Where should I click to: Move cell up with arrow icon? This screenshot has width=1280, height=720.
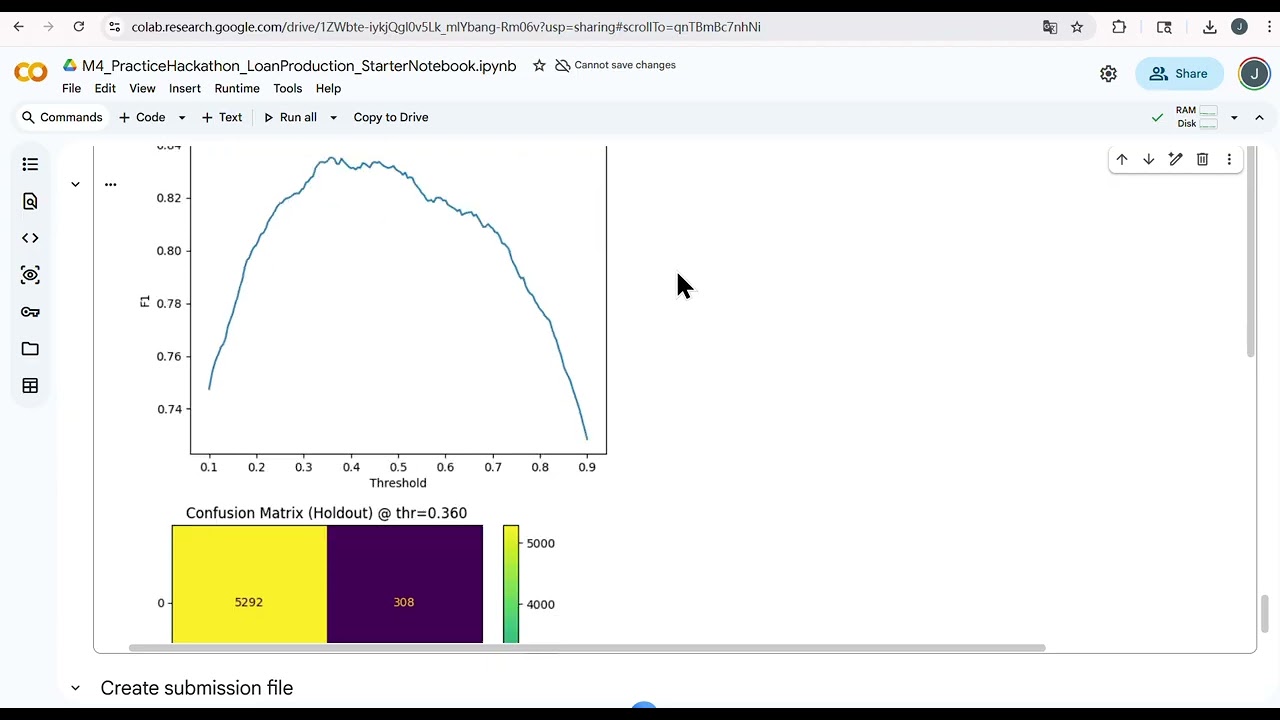tap(1122, 159)
